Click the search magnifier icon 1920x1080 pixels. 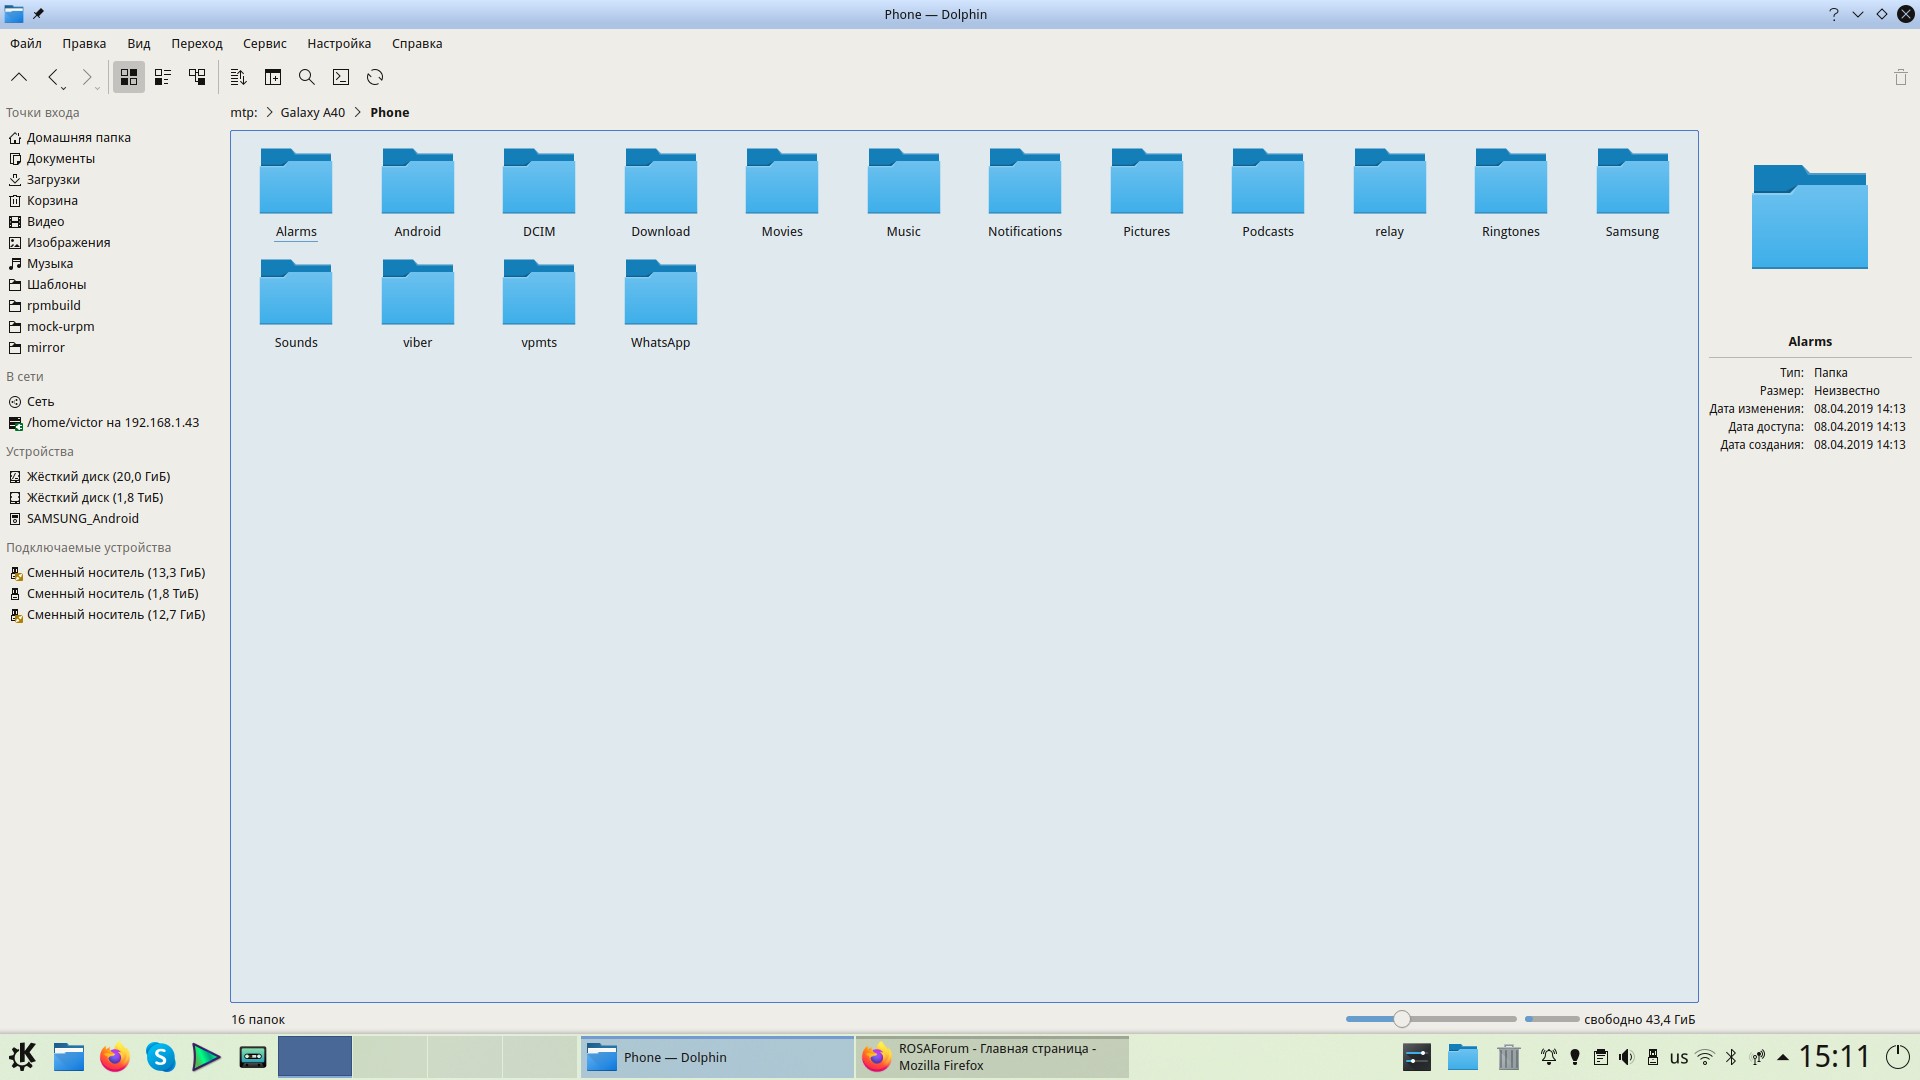(x=307, y=77)
